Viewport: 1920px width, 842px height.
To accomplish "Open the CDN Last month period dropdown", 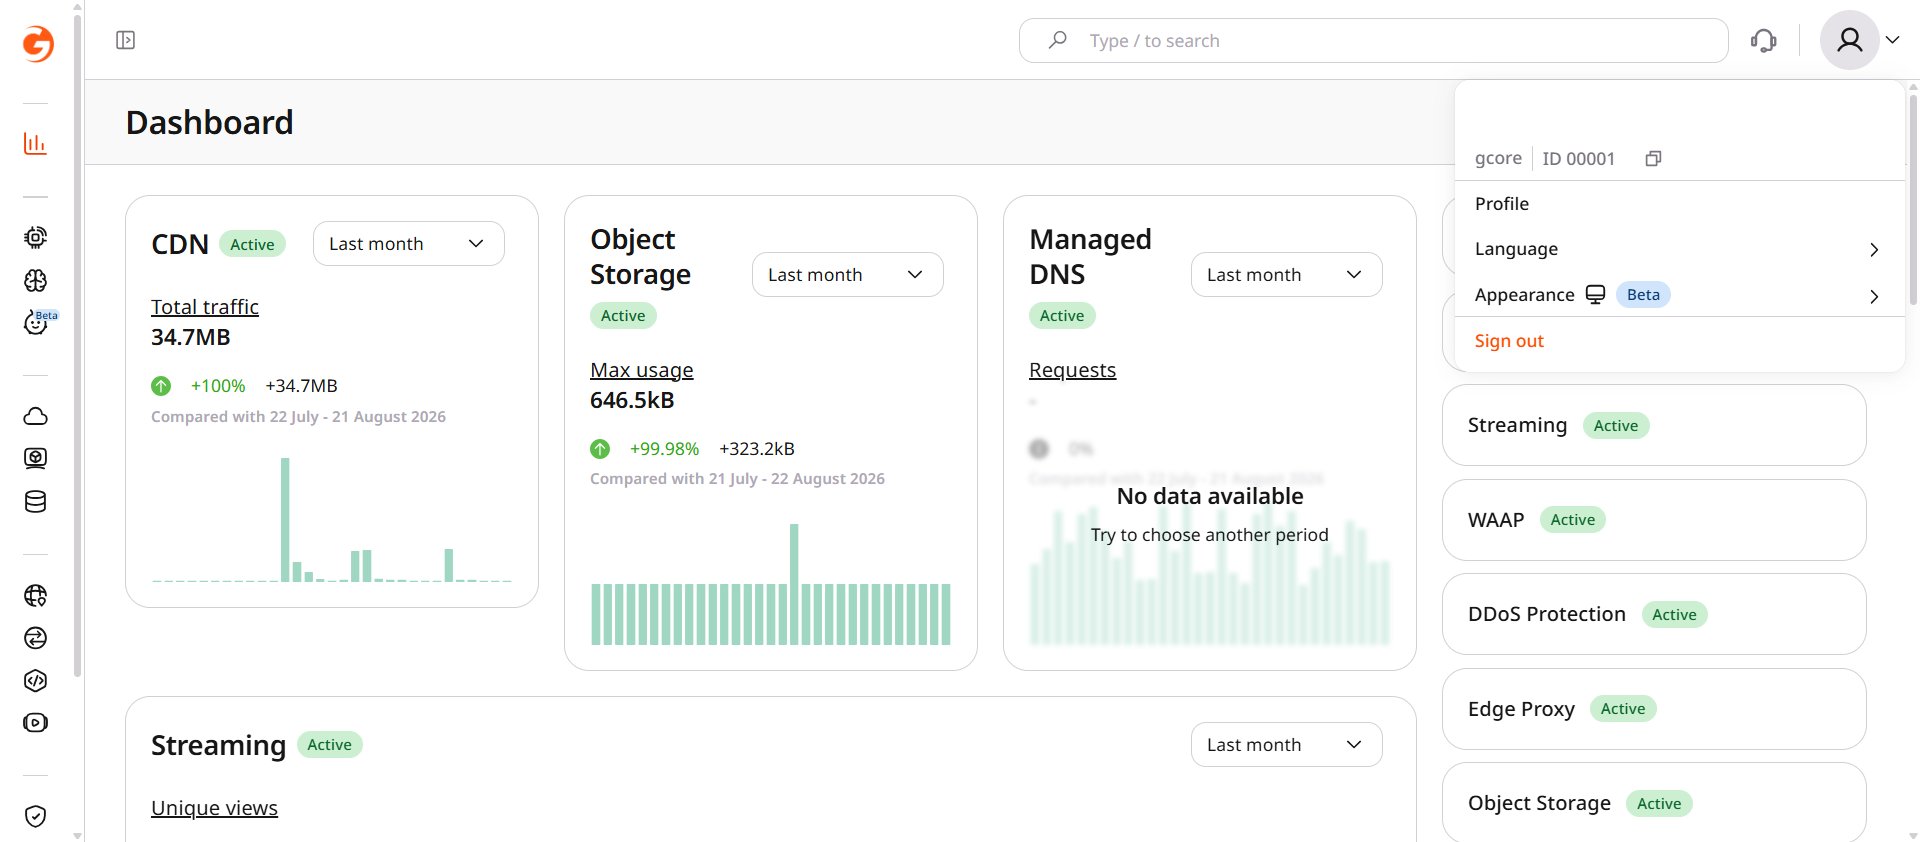I will 409,244.
